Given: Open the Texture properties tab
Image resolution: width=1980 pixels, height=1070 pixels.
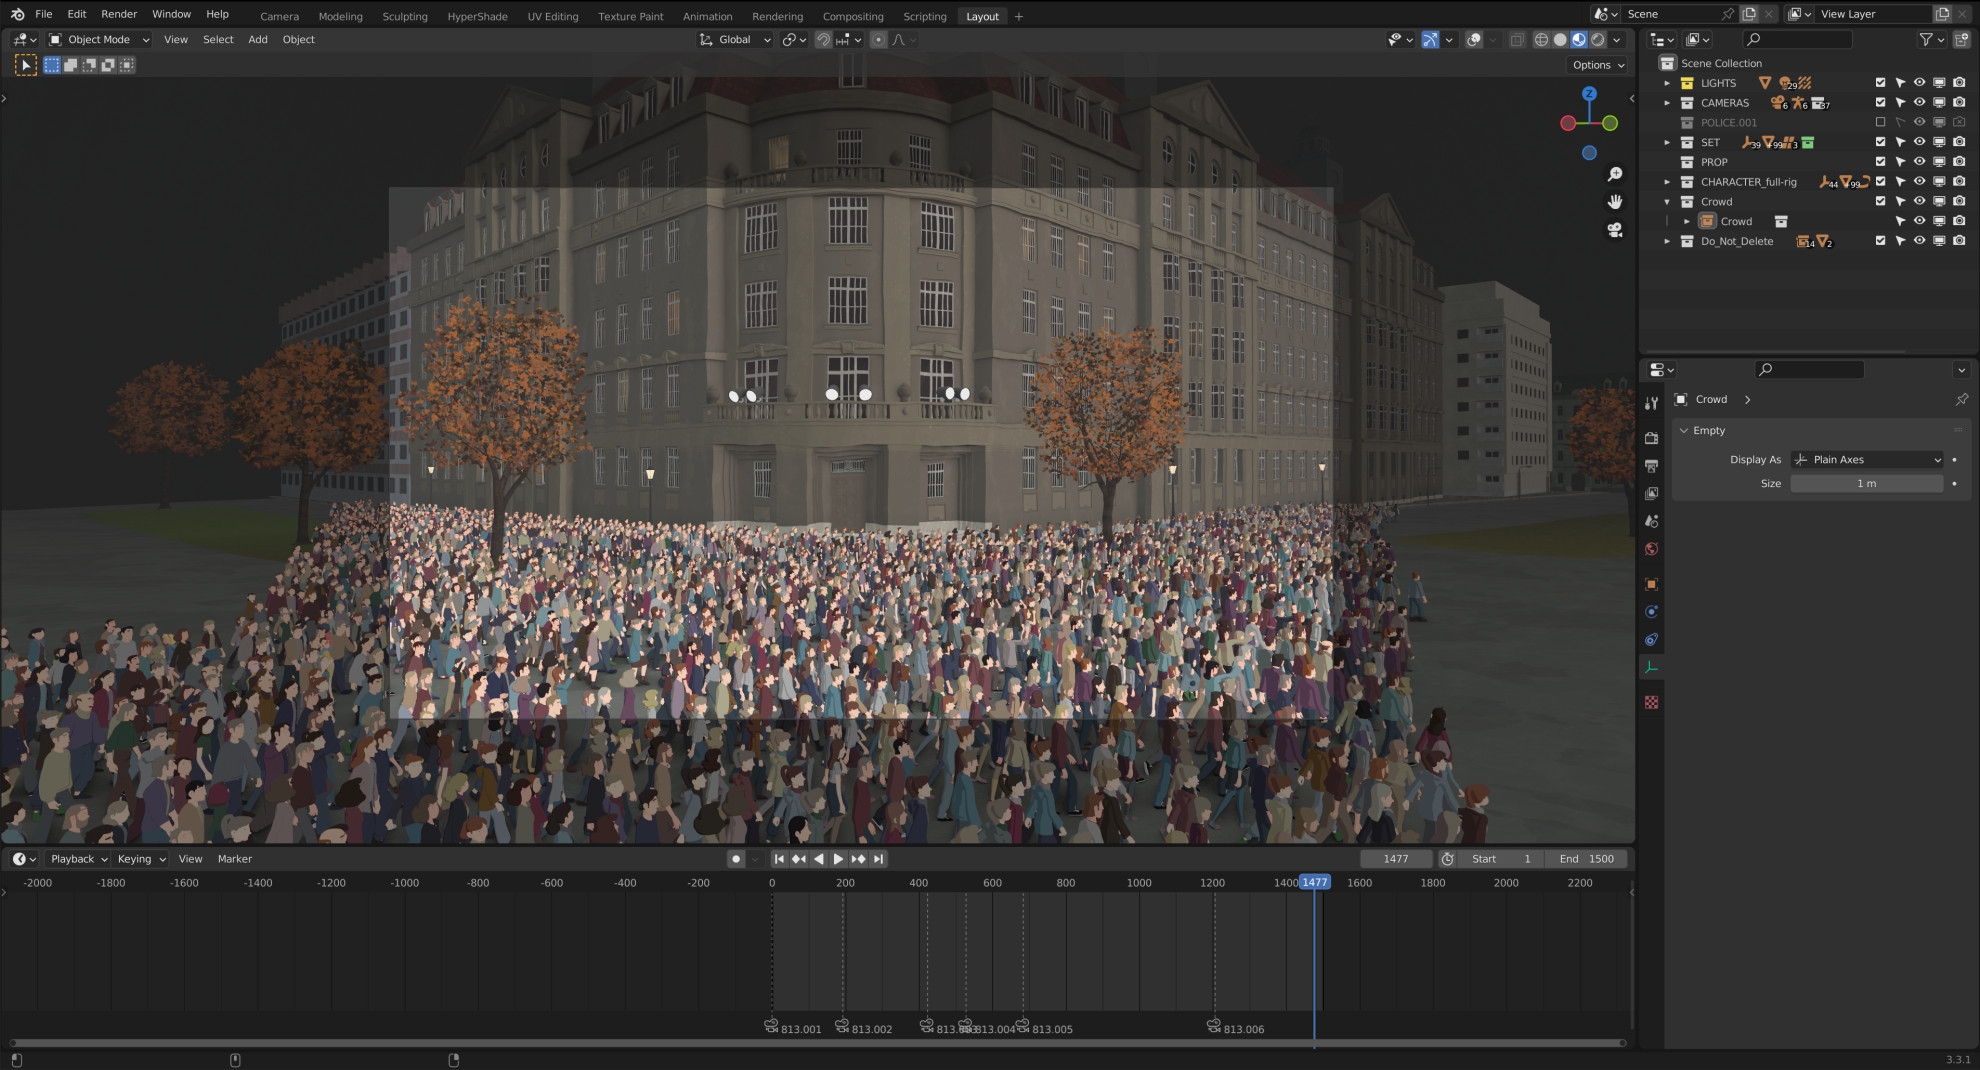Looking at the screenshot, I should point(1651,703).
